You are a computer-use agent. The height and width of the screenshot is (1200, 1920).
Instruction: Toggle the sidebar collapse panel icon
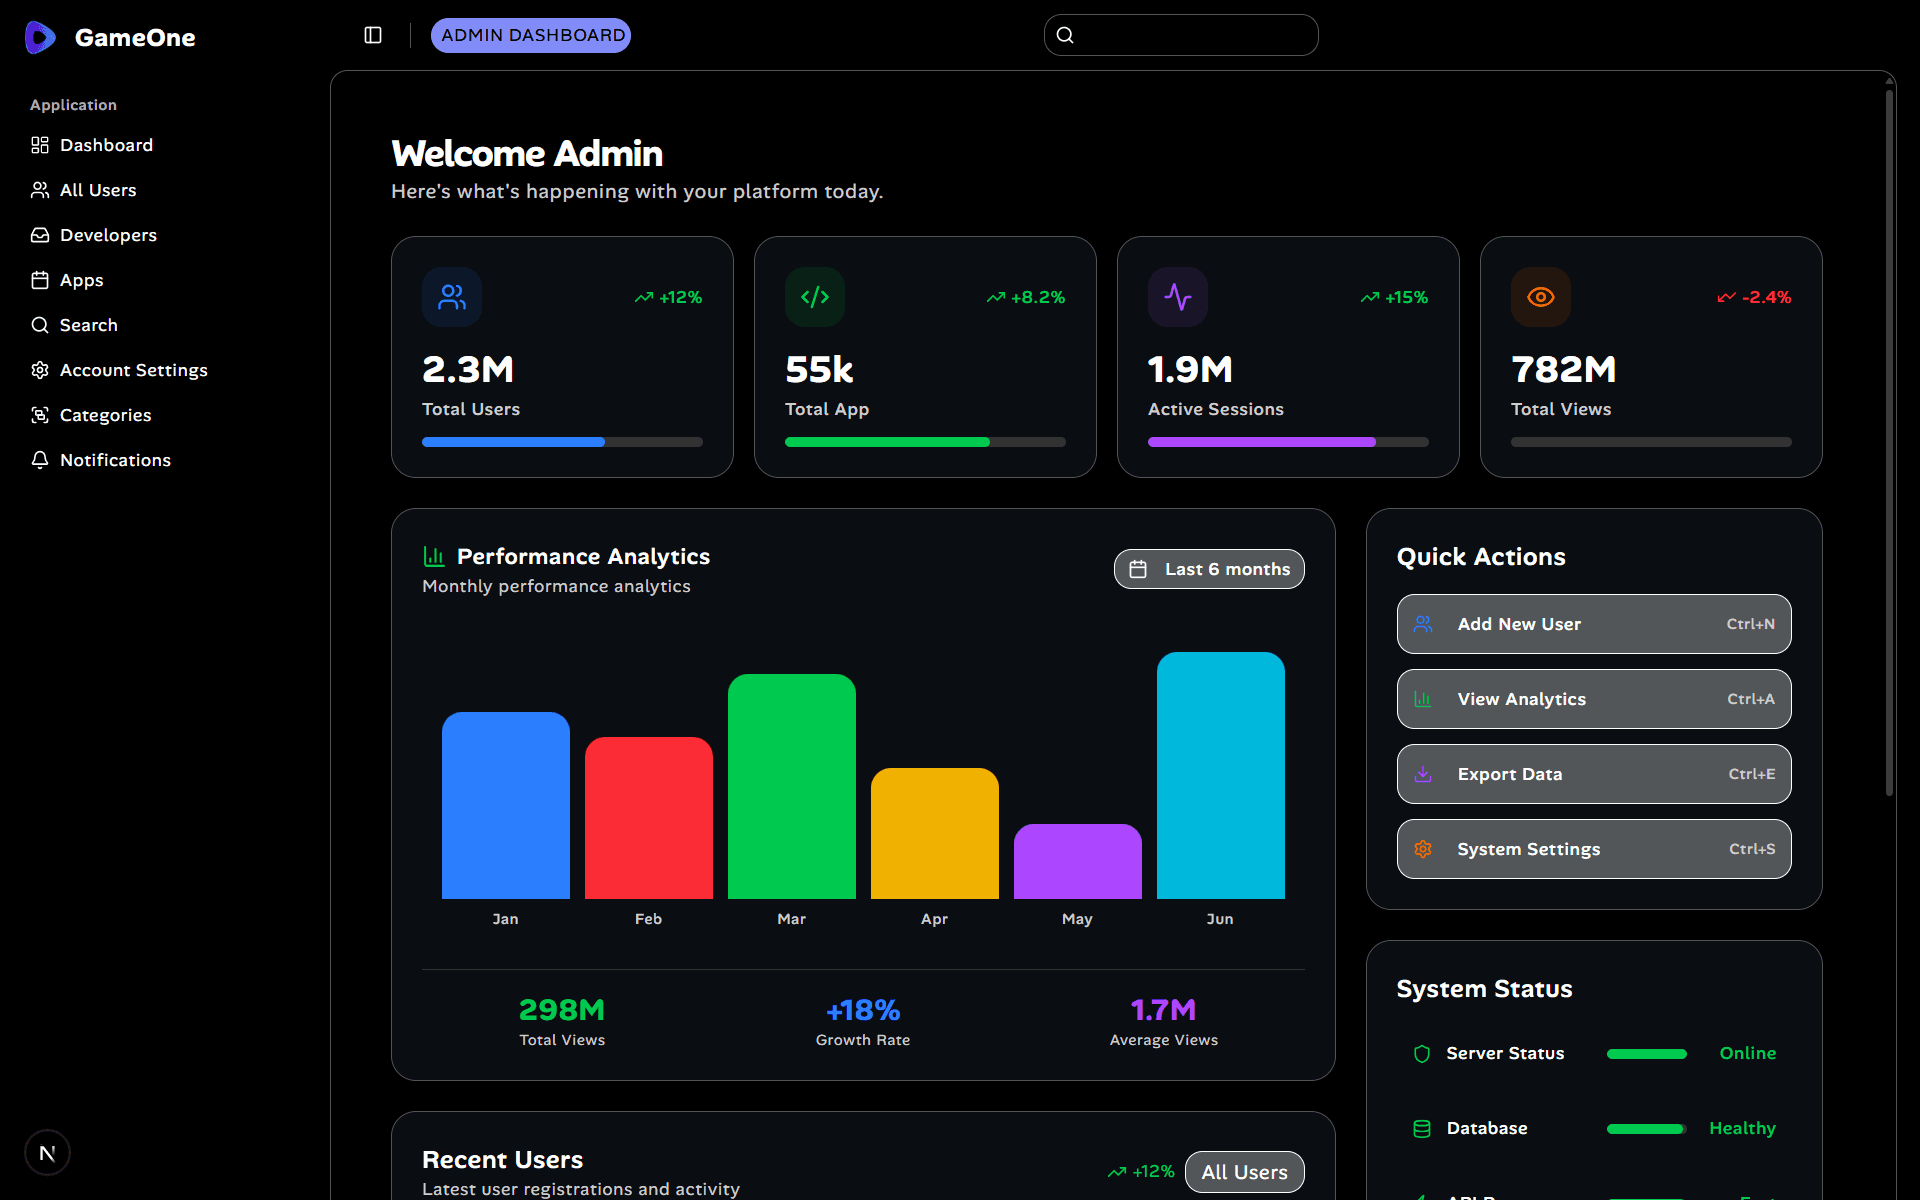[373, 35]
